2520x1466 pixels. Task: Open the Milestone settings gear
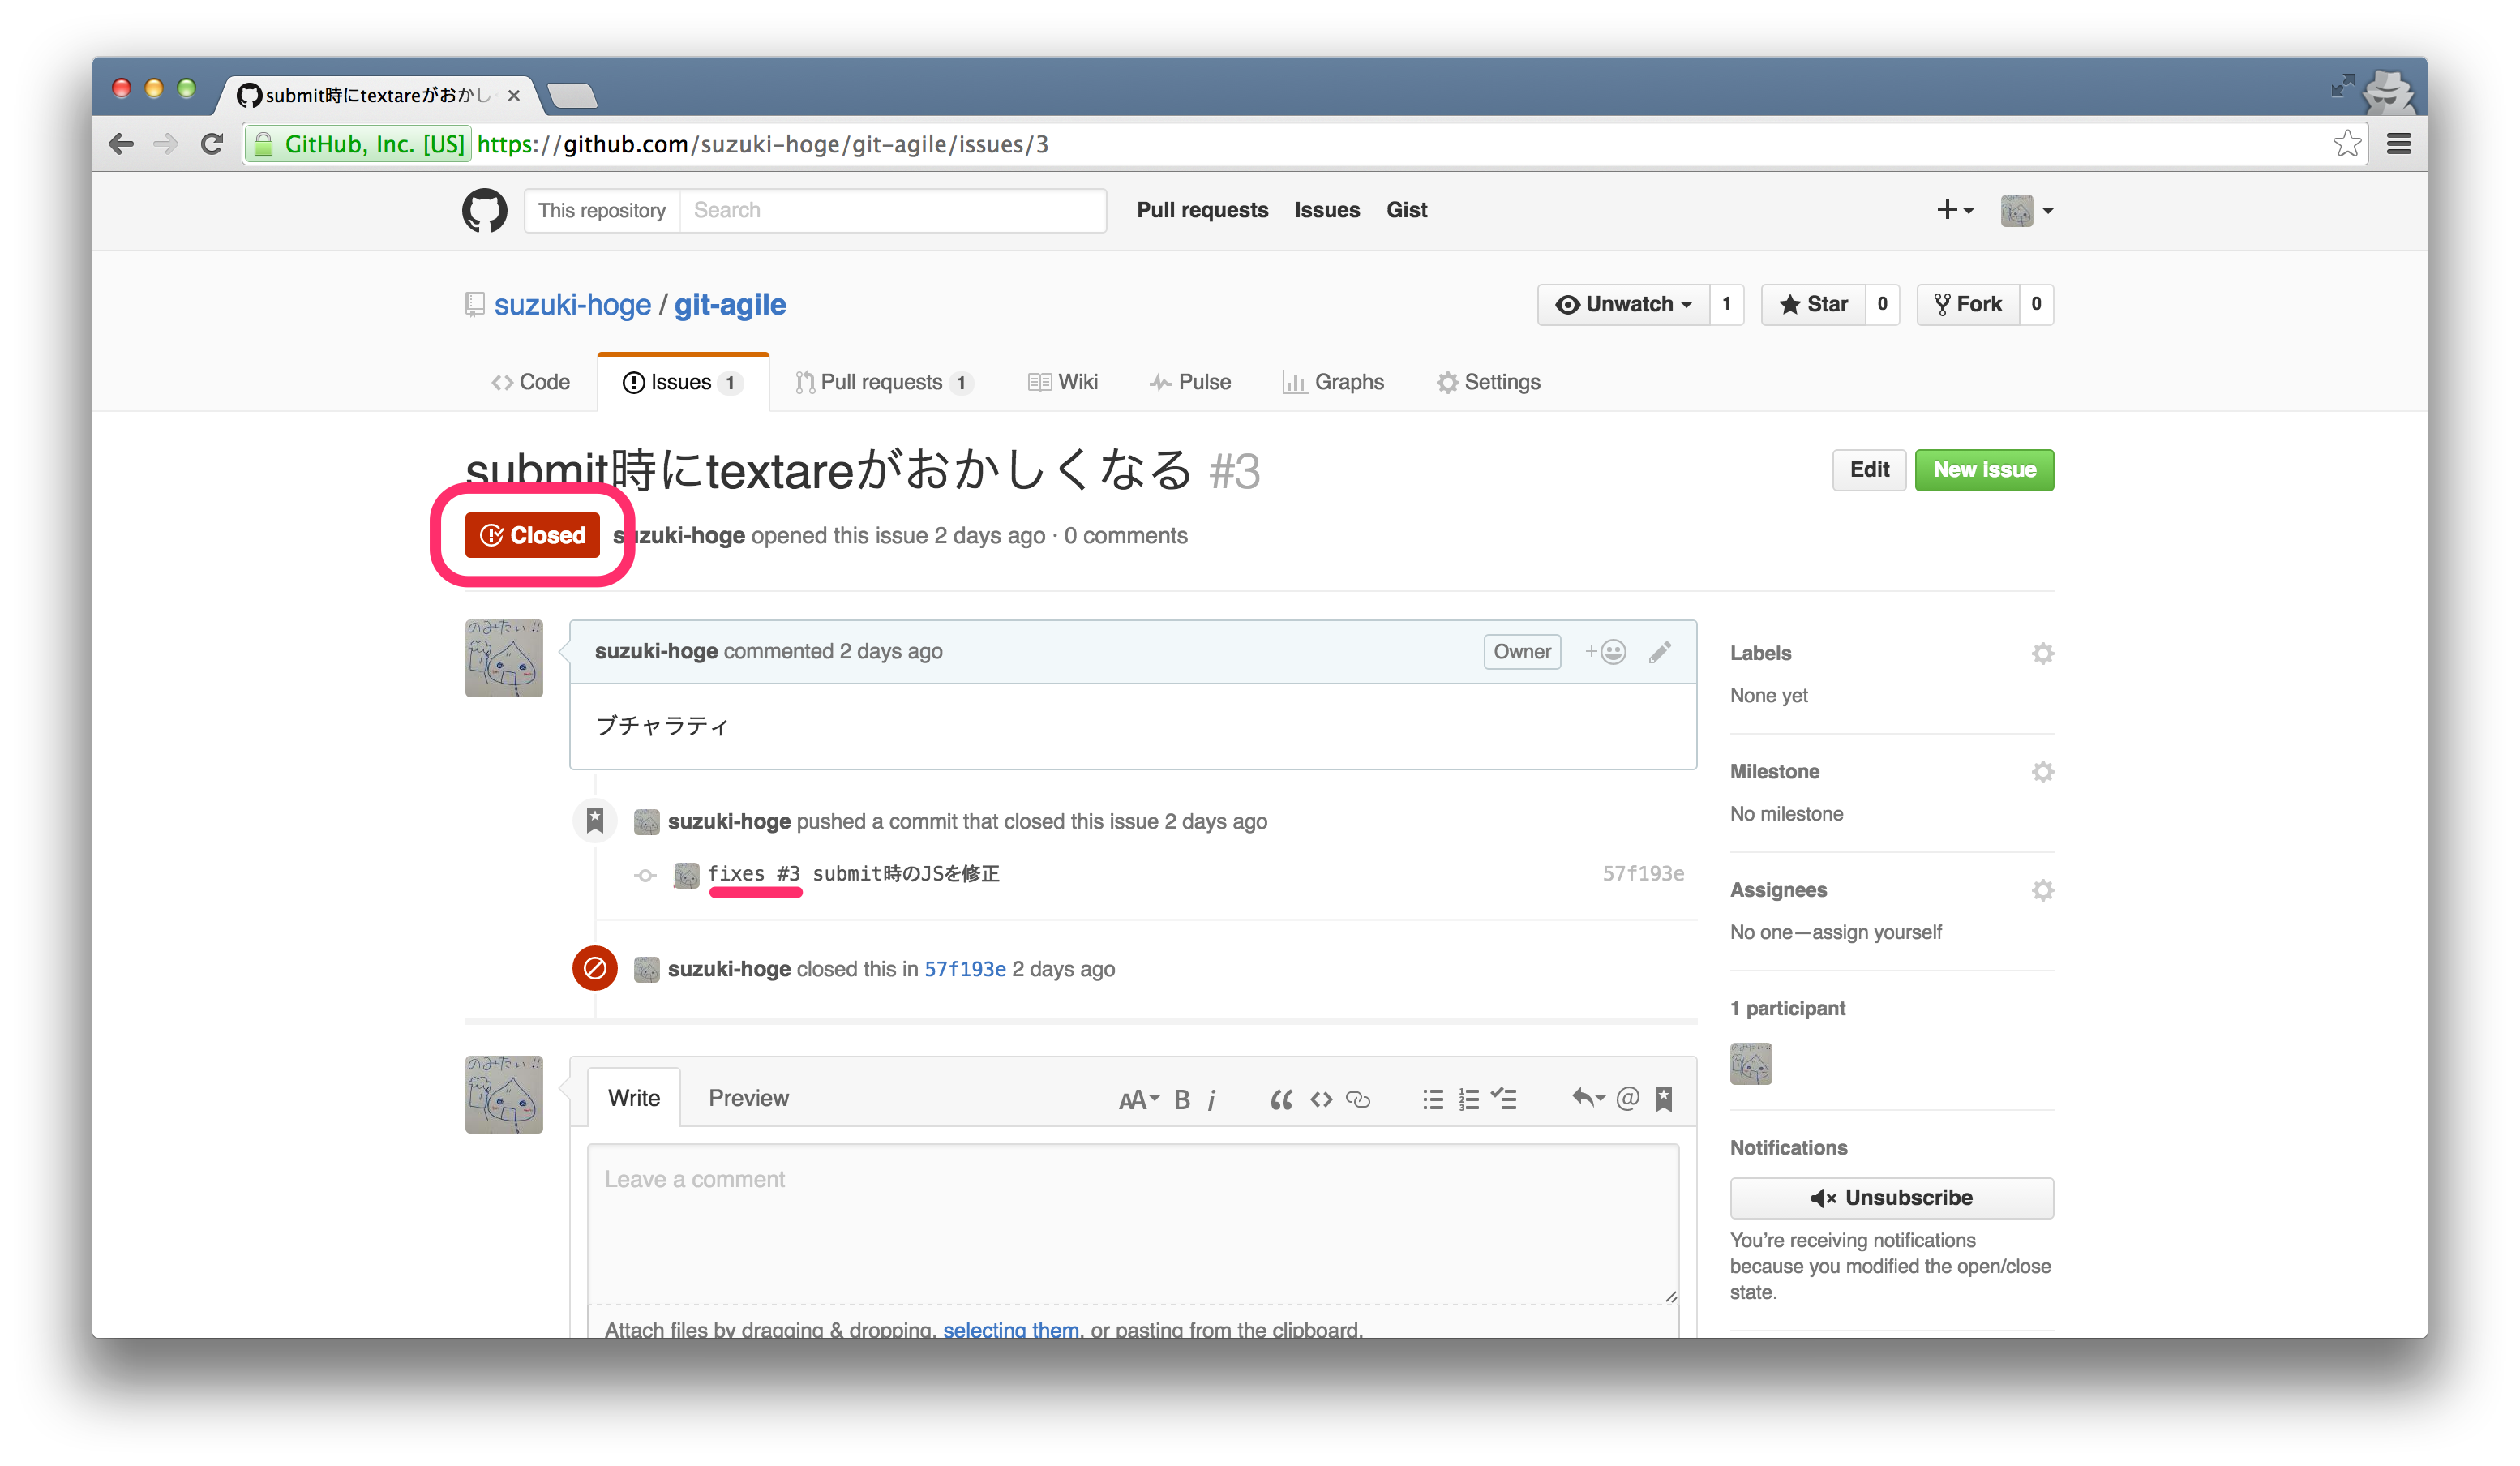(2043, 771)
